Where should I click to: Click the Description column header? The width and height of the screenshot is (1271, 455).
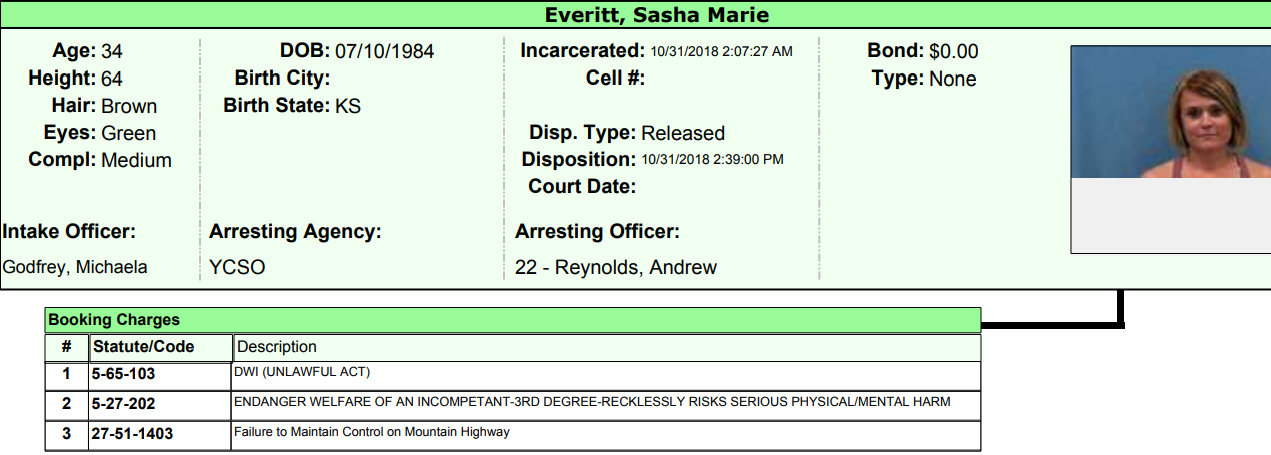[x=276, y=347]
